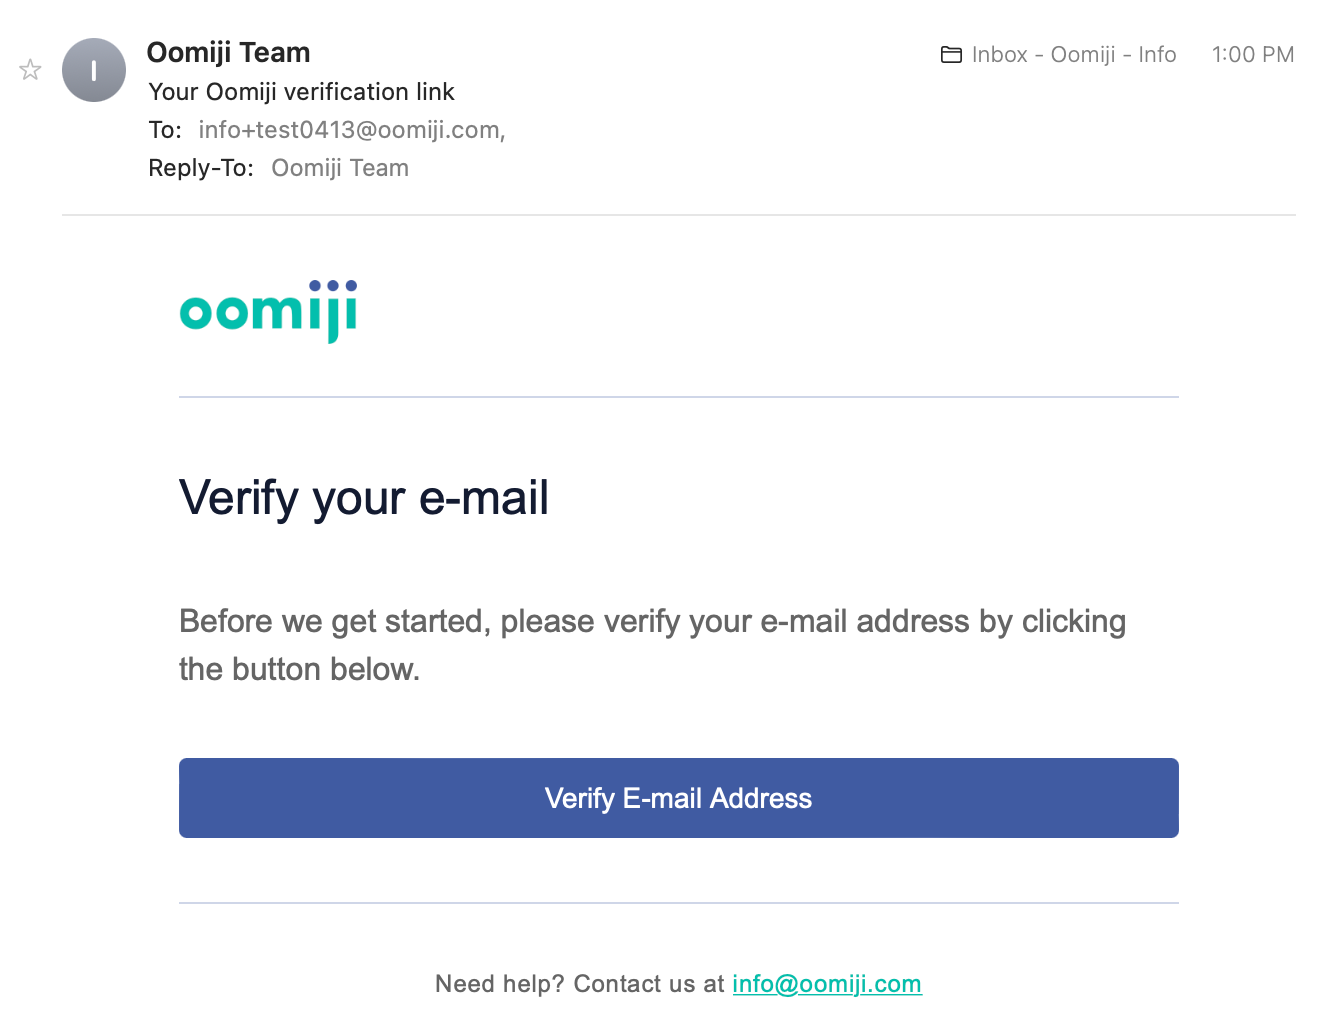Click the three blue dots in logo
The height and width of the screenshot is (1028, 1338).
coord(333,286)
